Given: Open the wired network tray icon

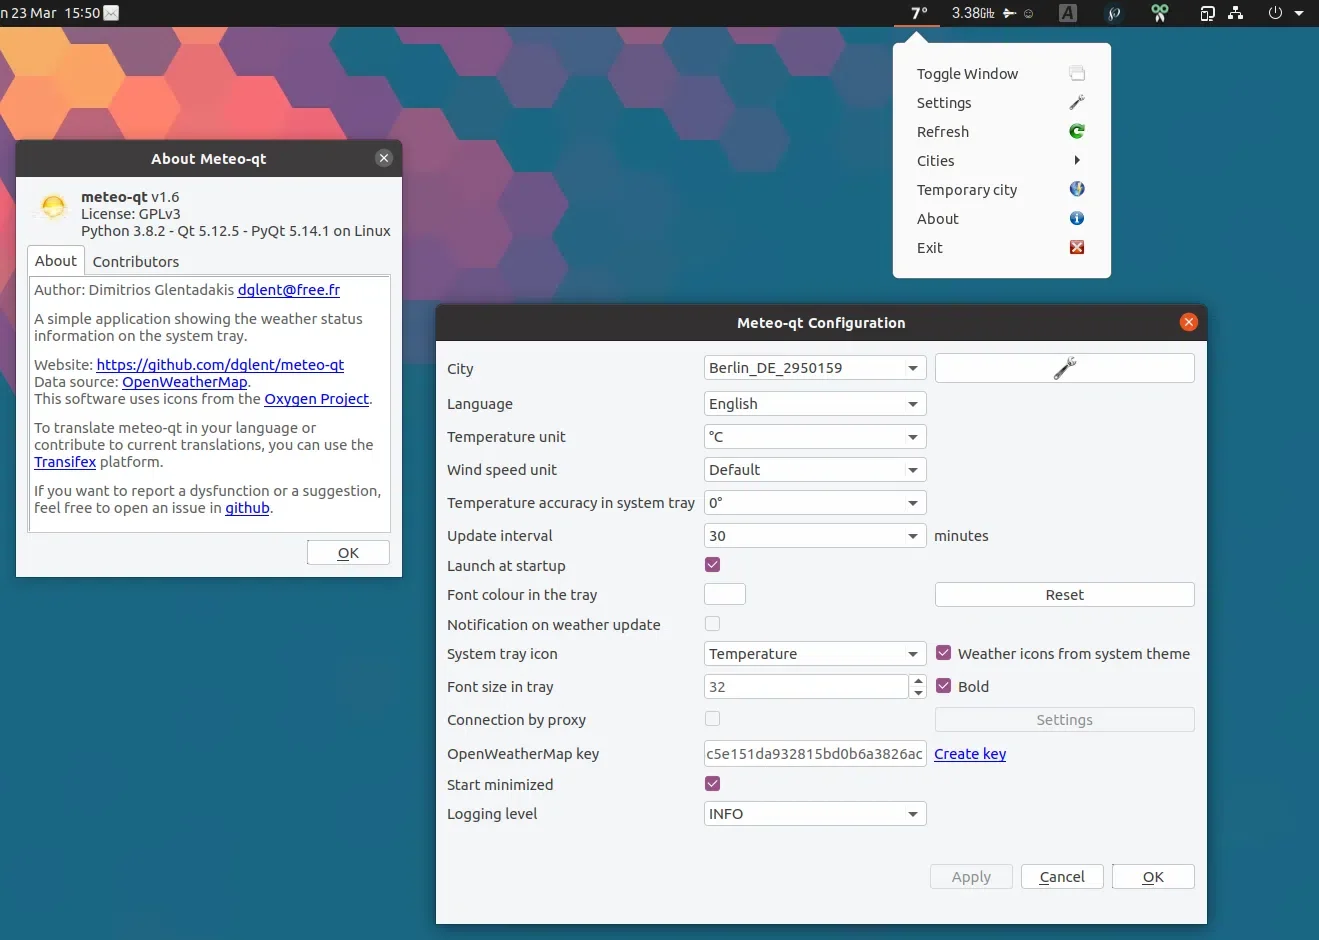Looking at the screenshot, I should pyautogui.click(x=1236, y=13).
